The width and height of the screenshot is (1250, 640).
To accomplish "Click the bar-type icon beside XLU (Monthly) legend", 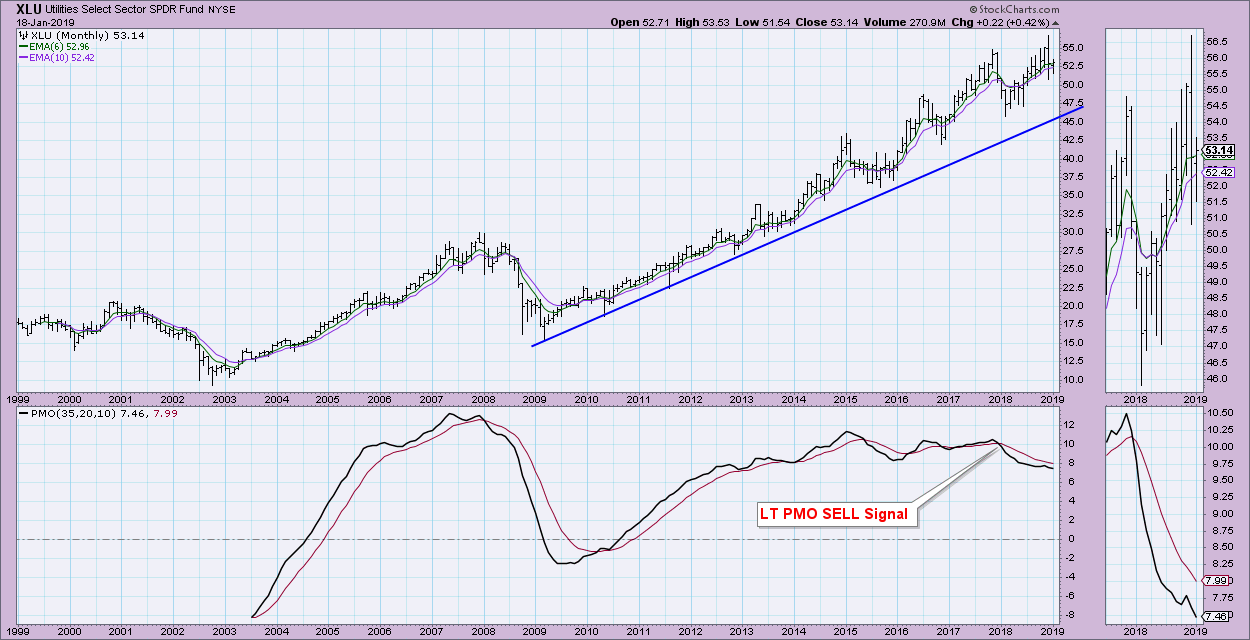I will tap(25, 36).
